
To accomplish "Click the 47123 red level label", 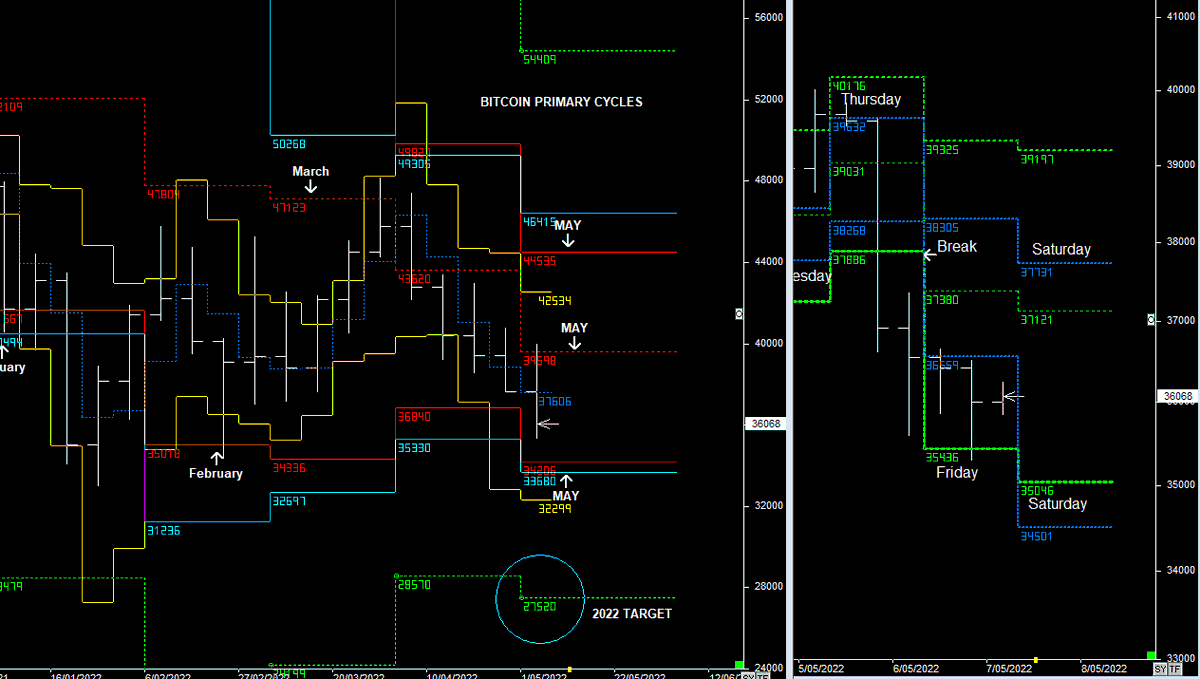I will pos(289,208).
